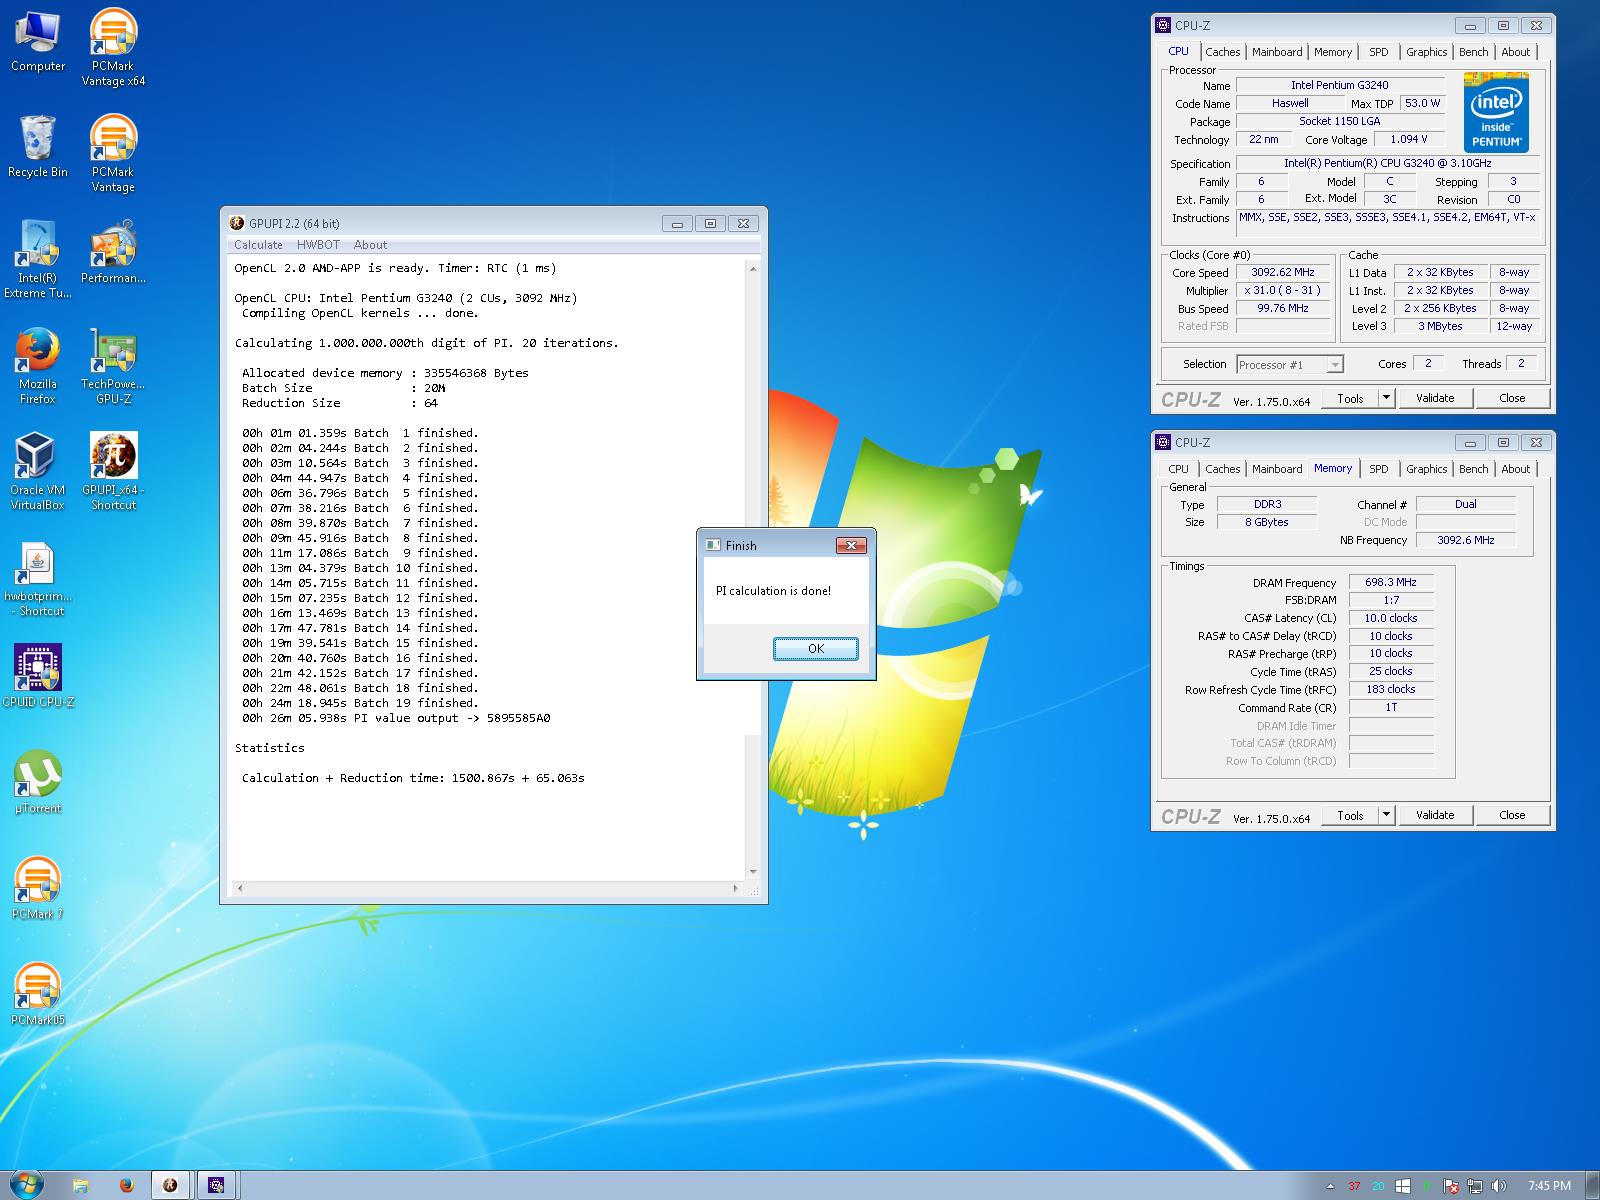Open Memory tab in top CPU-Z window
The width and height of the screenshot is (1600, 1200).
pos(1333,52)
